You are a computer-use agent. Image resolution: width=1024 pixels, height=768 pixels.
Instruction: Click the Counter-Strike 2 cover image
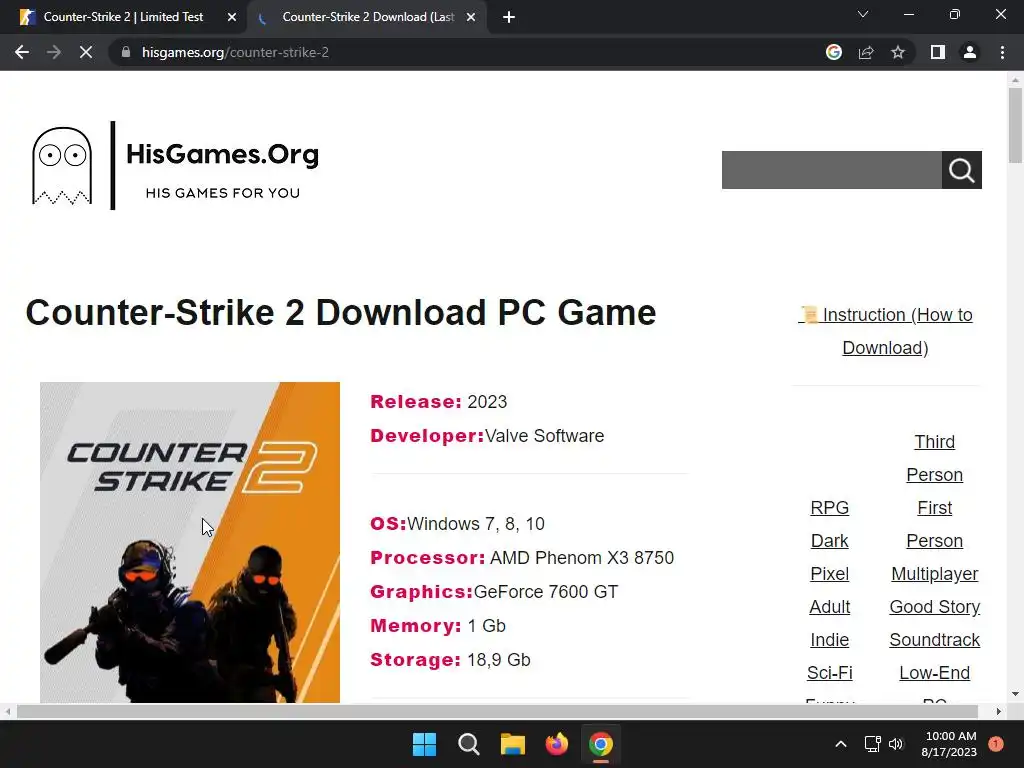pos(190,543)
